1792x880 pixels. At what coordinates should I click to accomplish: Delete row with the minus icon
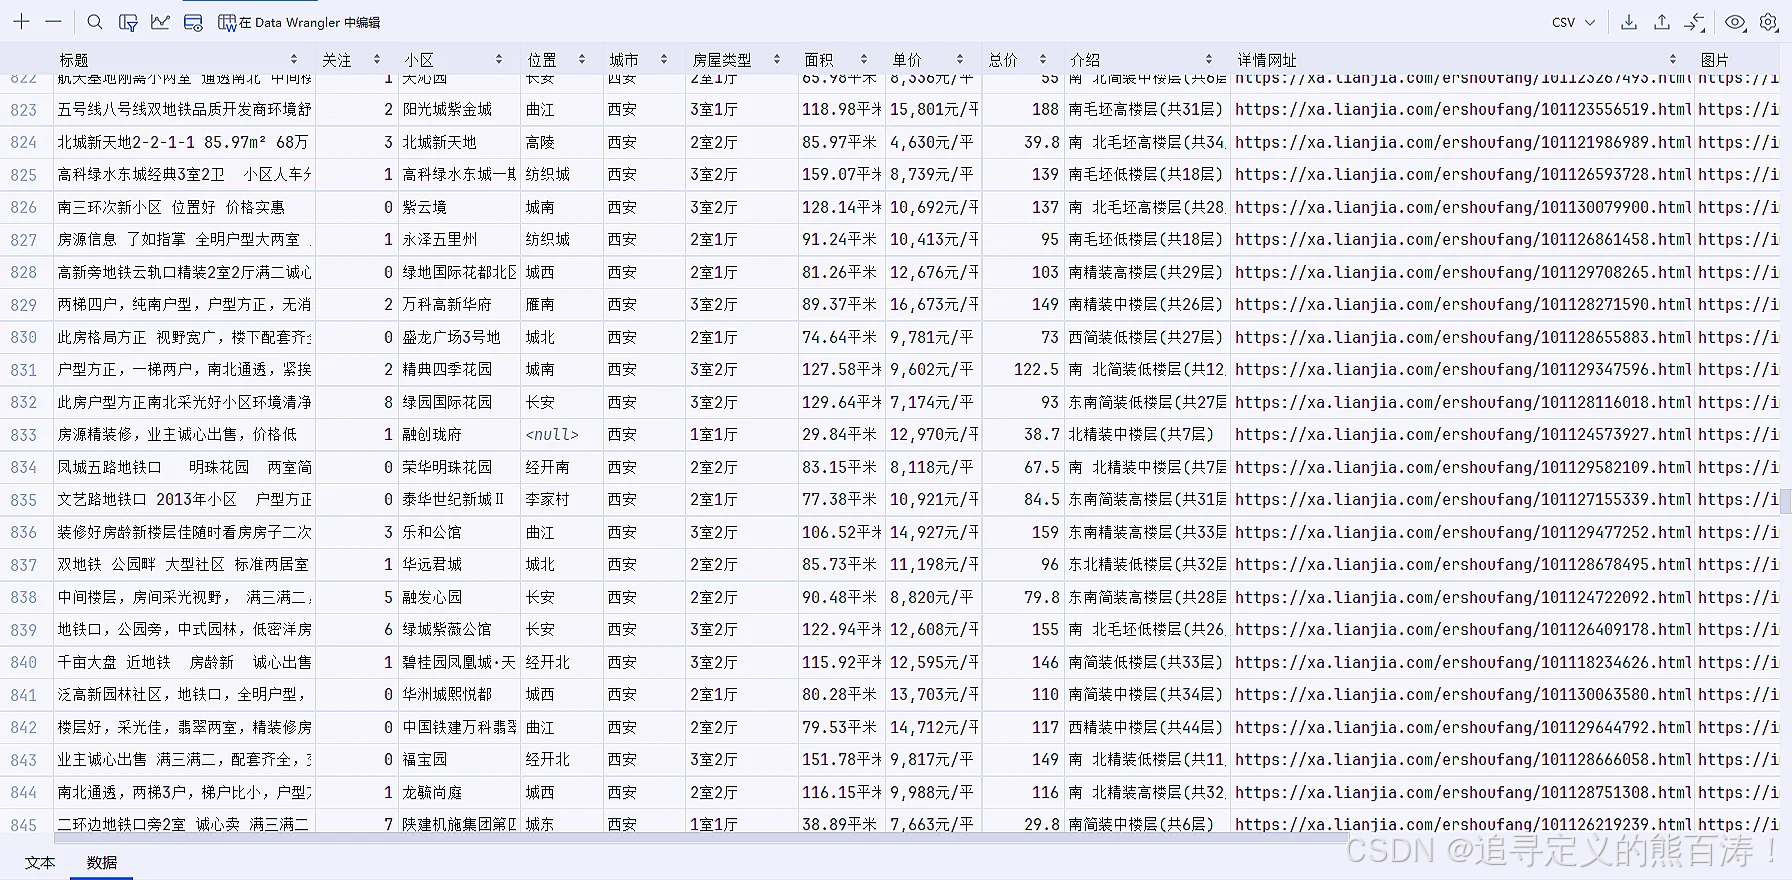pos(54,21)
